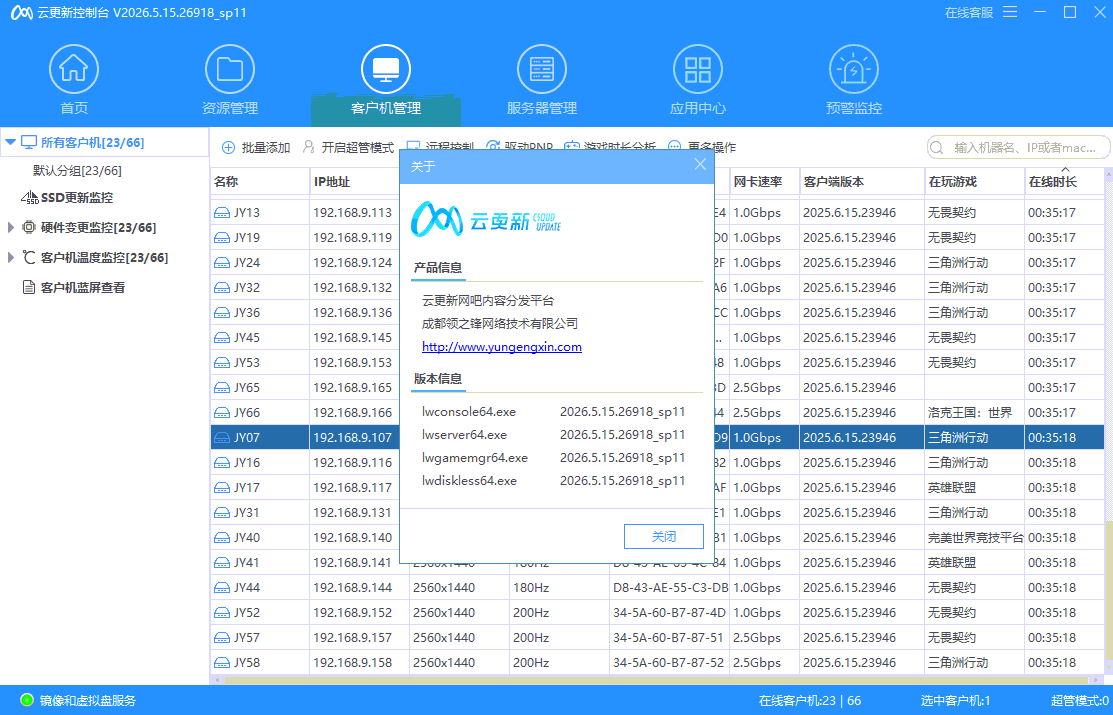This screenshot has width=1113, height=715.
Task: Click the machine name search field
Action: [x=1019, y=148]
